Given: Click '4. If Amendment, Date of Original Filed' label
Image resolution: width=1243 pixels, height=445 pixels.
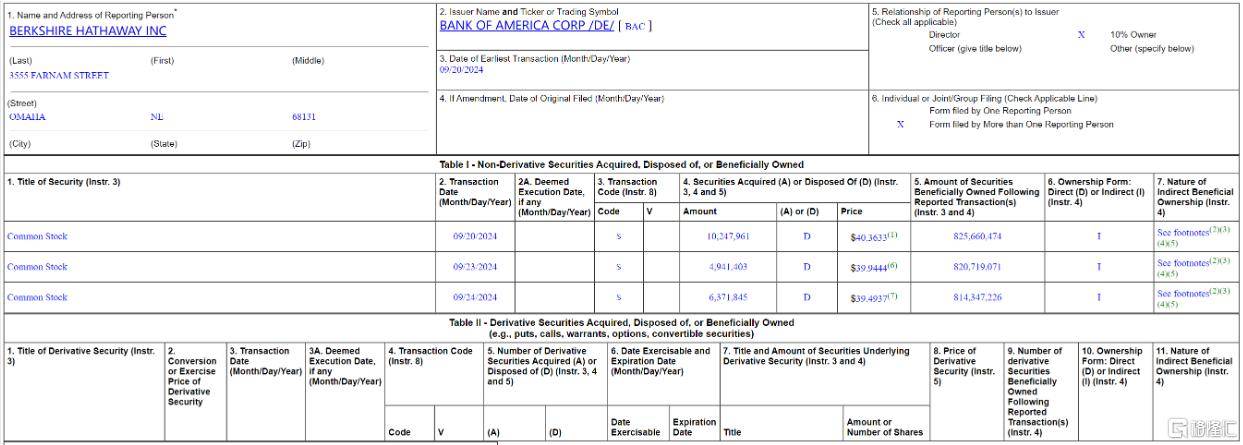Looking at the screenshot, I should pos(552,98).
